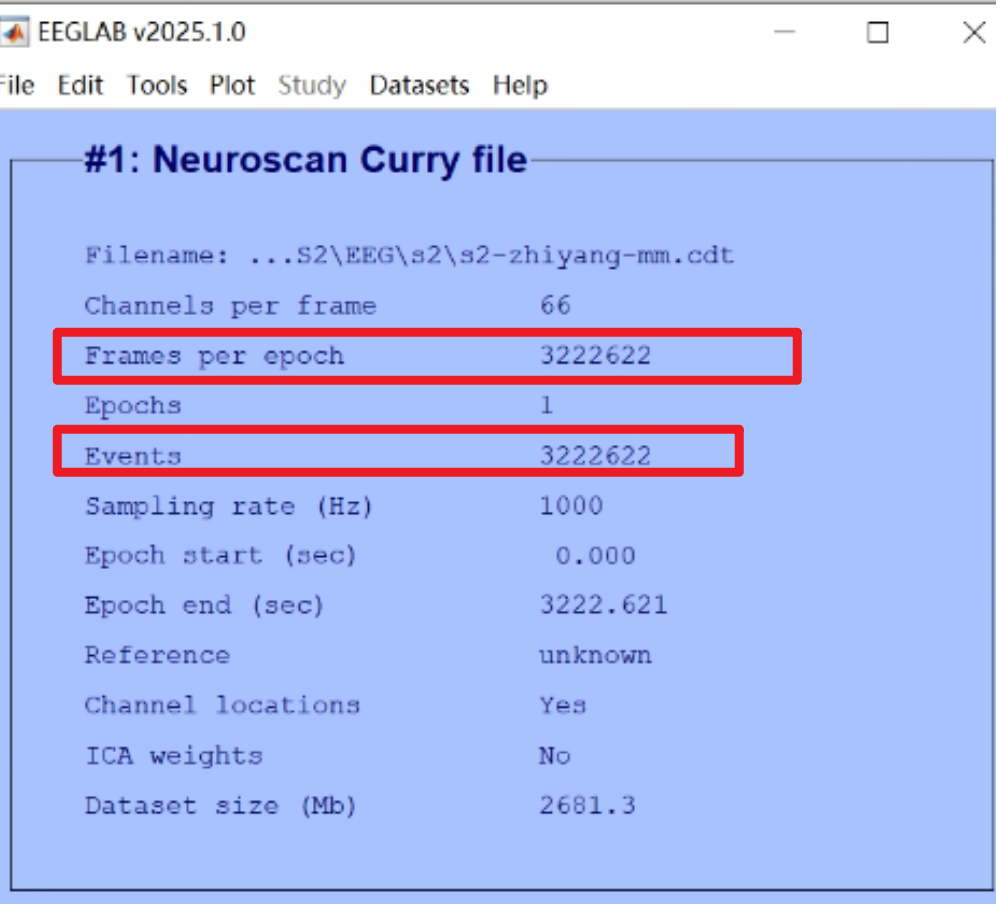Click the epoch start value 0.000

(595, 556)
